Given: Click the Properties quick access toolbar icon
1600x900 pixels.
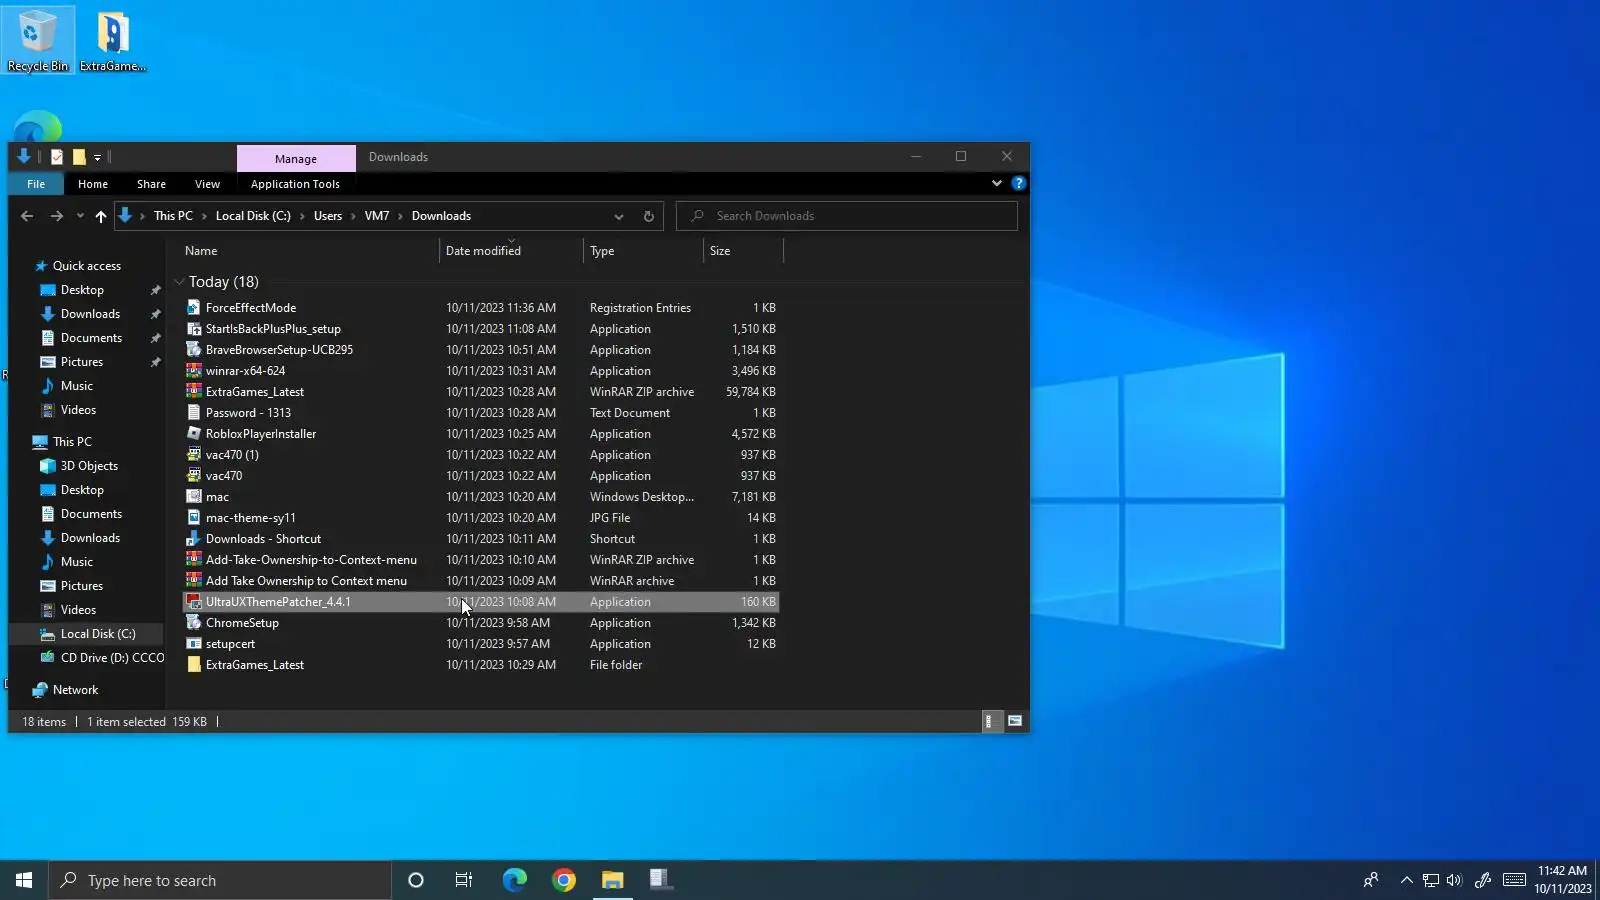Looking at the screenshot, I should [x=57, y=157].
